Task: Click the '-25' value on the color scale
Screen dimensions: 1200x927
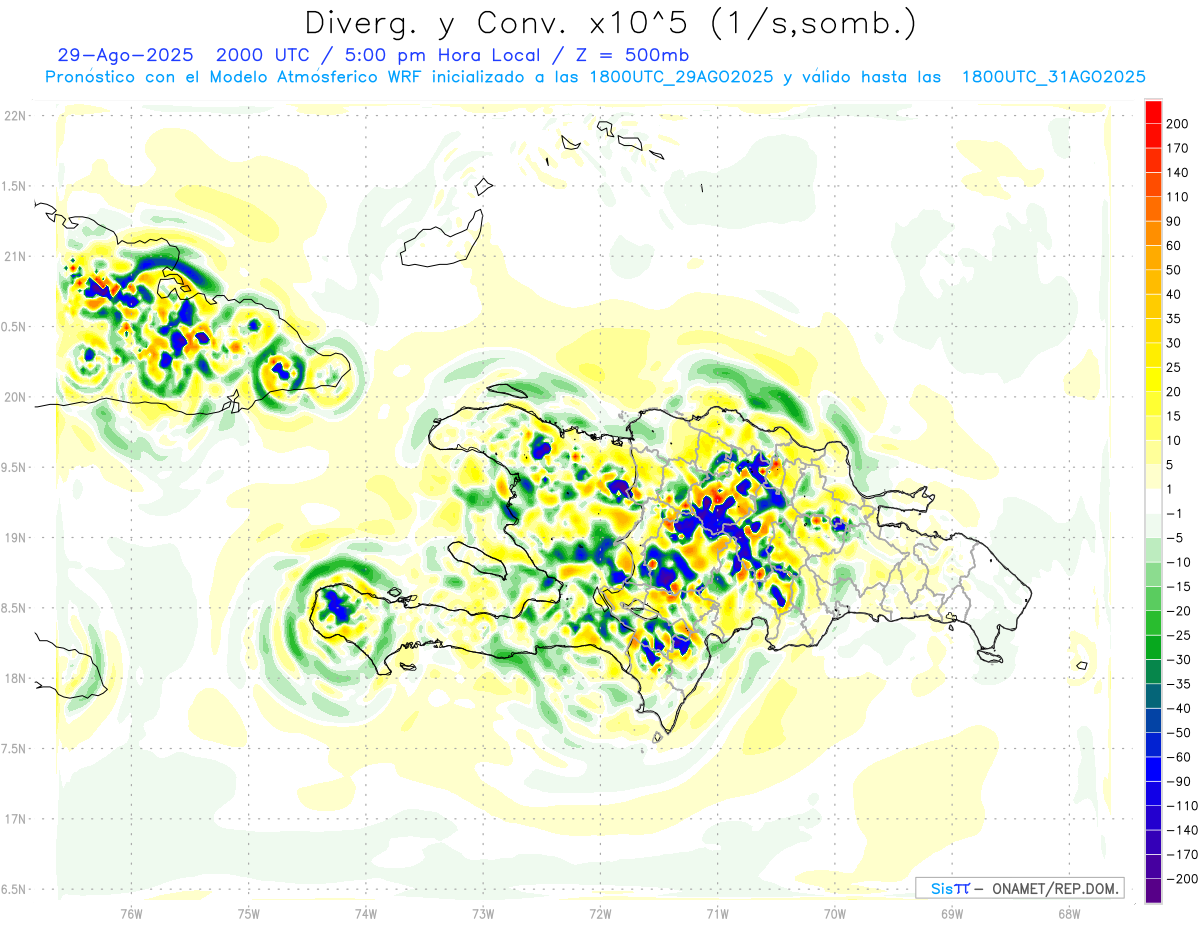Action: (1180, 635)
